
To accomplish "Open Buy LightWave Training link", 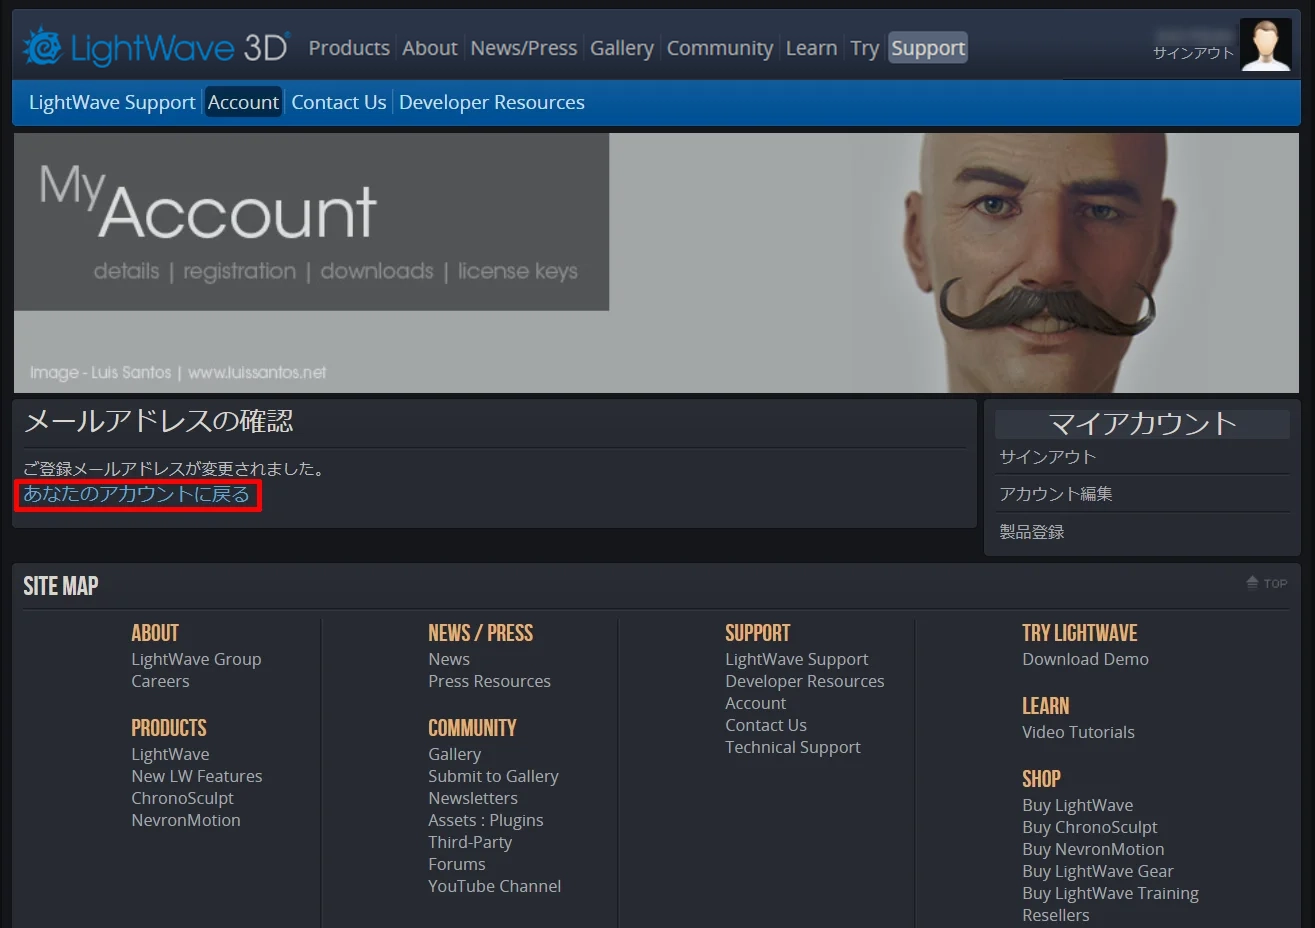I will click(x=1110, y=893).
